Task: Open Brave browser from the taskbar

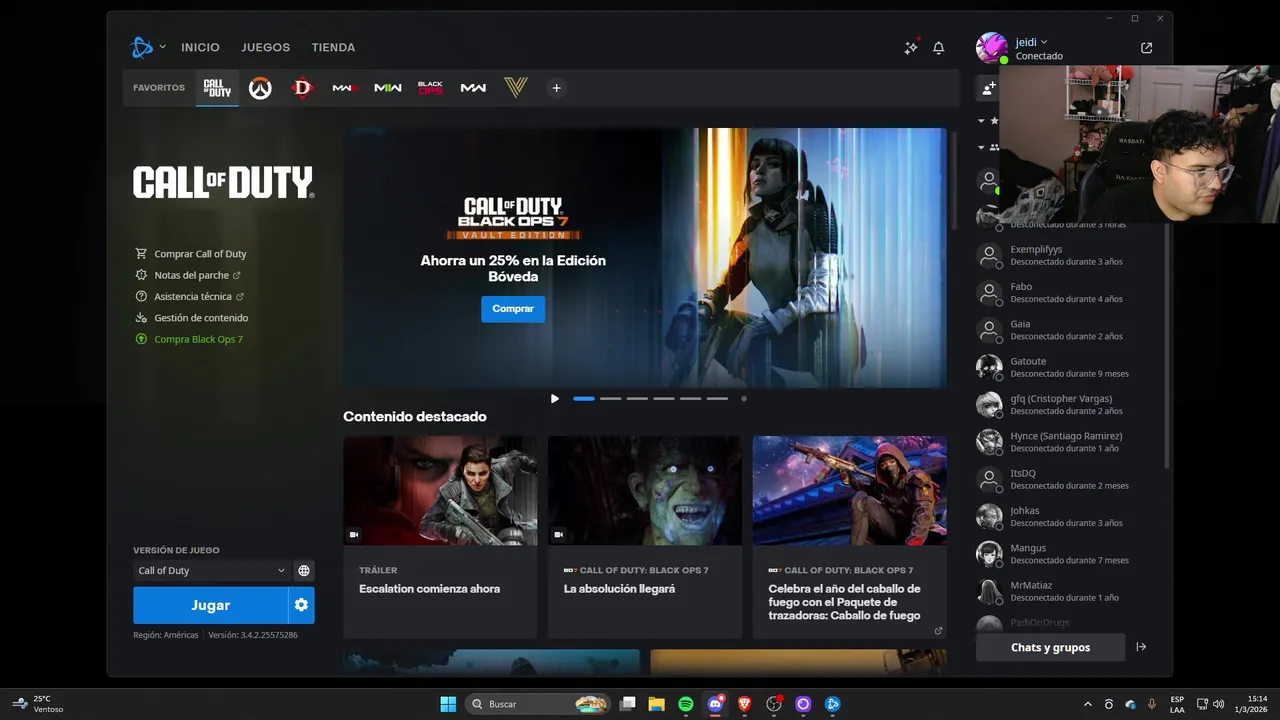Action: (x=744, y=704)
